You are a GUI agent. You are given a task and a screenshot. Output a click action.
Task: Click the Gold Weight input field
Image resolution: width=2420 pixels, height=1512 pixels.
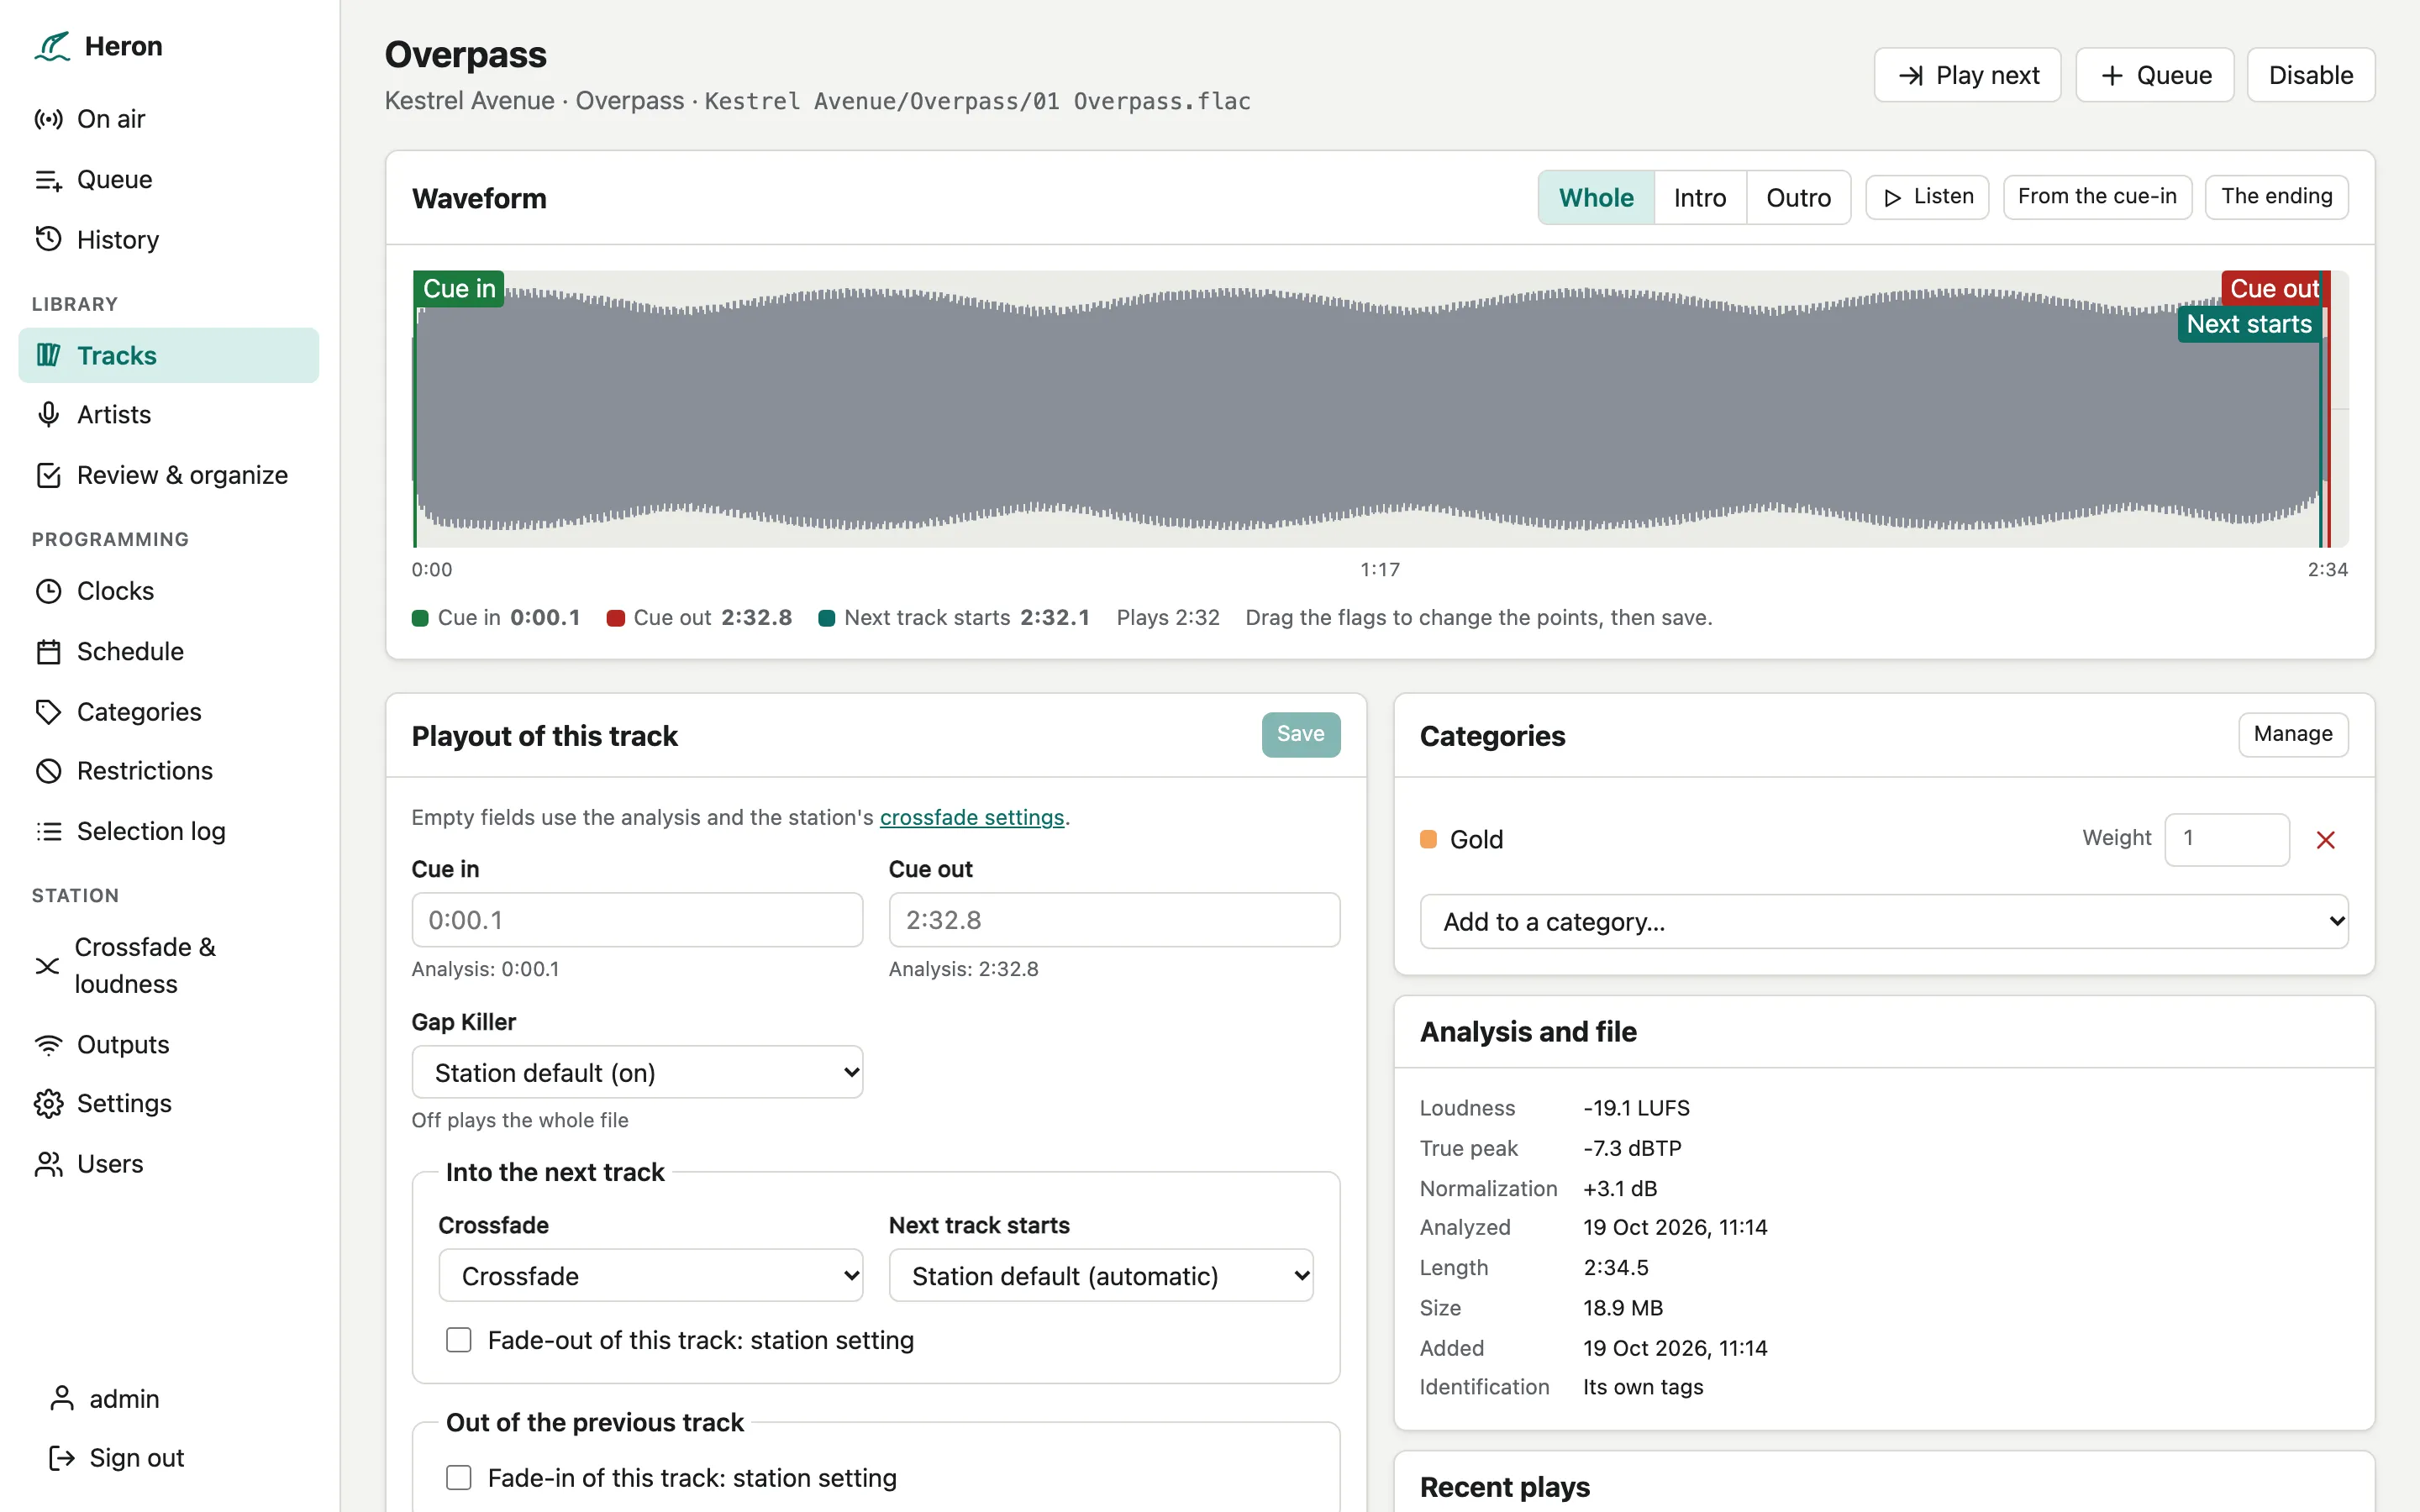tap(2227, 839)
